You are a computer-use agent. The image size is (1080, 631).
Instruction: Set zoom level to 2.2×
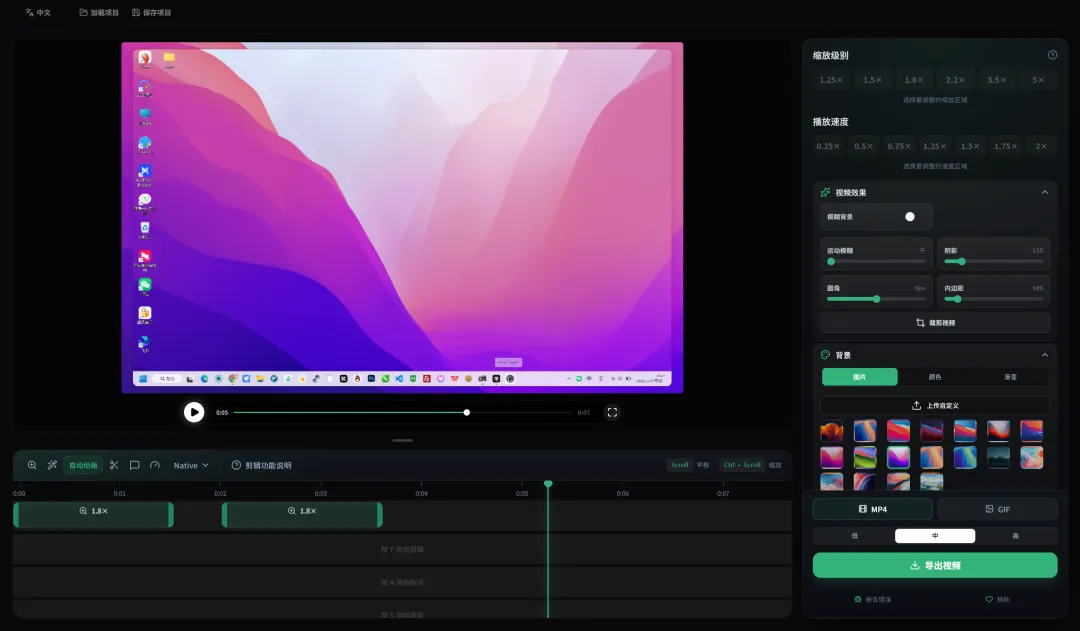(x=955, y=80)
